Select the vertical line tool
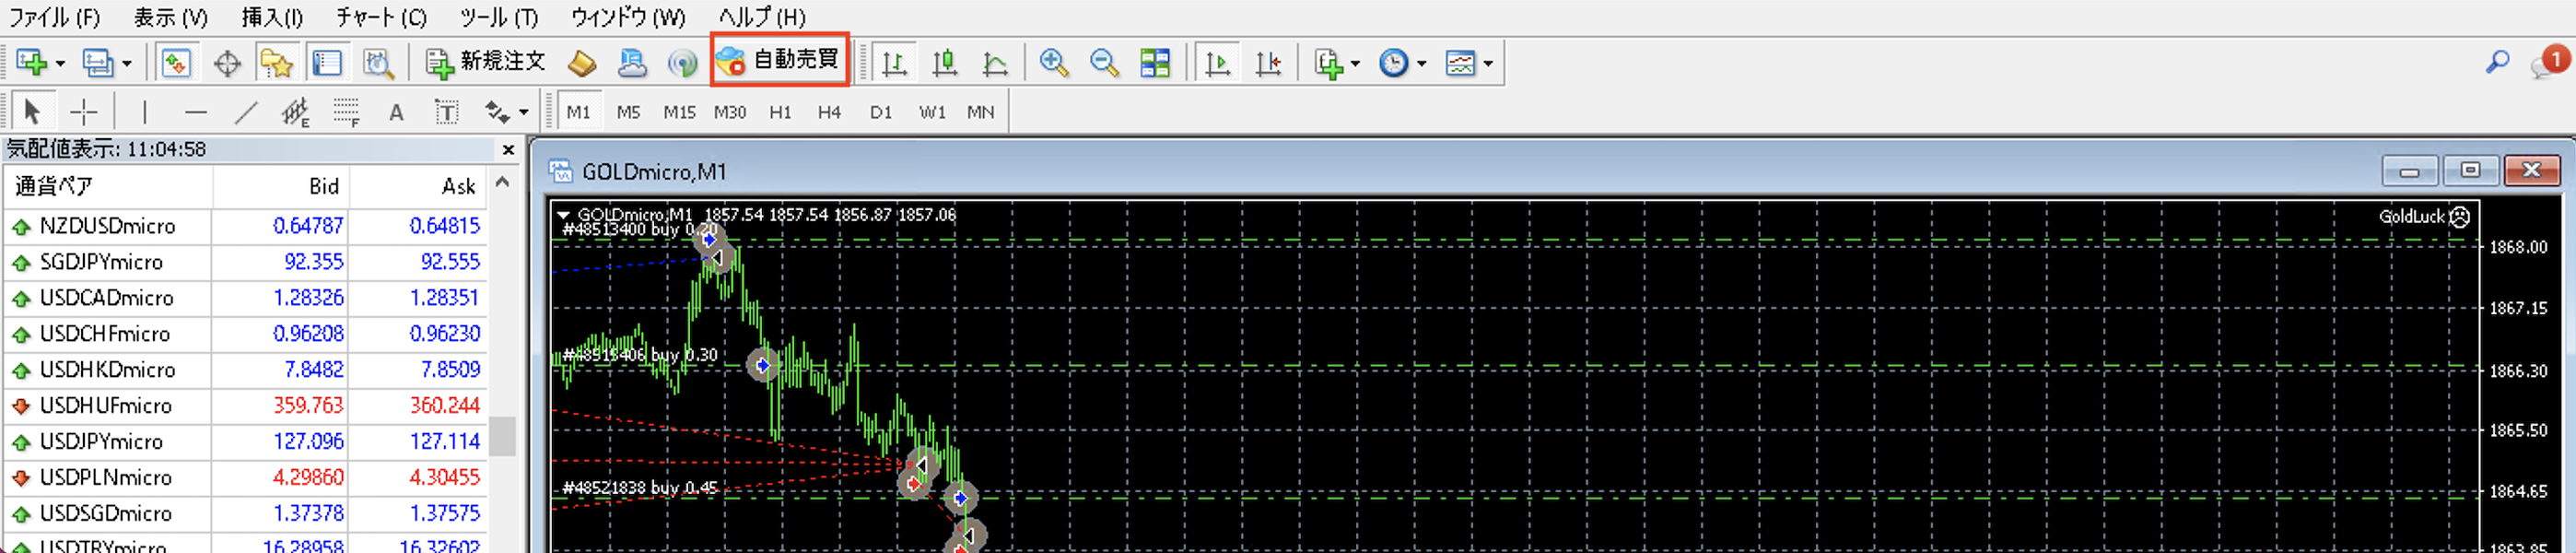This screenshot has width=2576, height=553. [x=145, y=112]
